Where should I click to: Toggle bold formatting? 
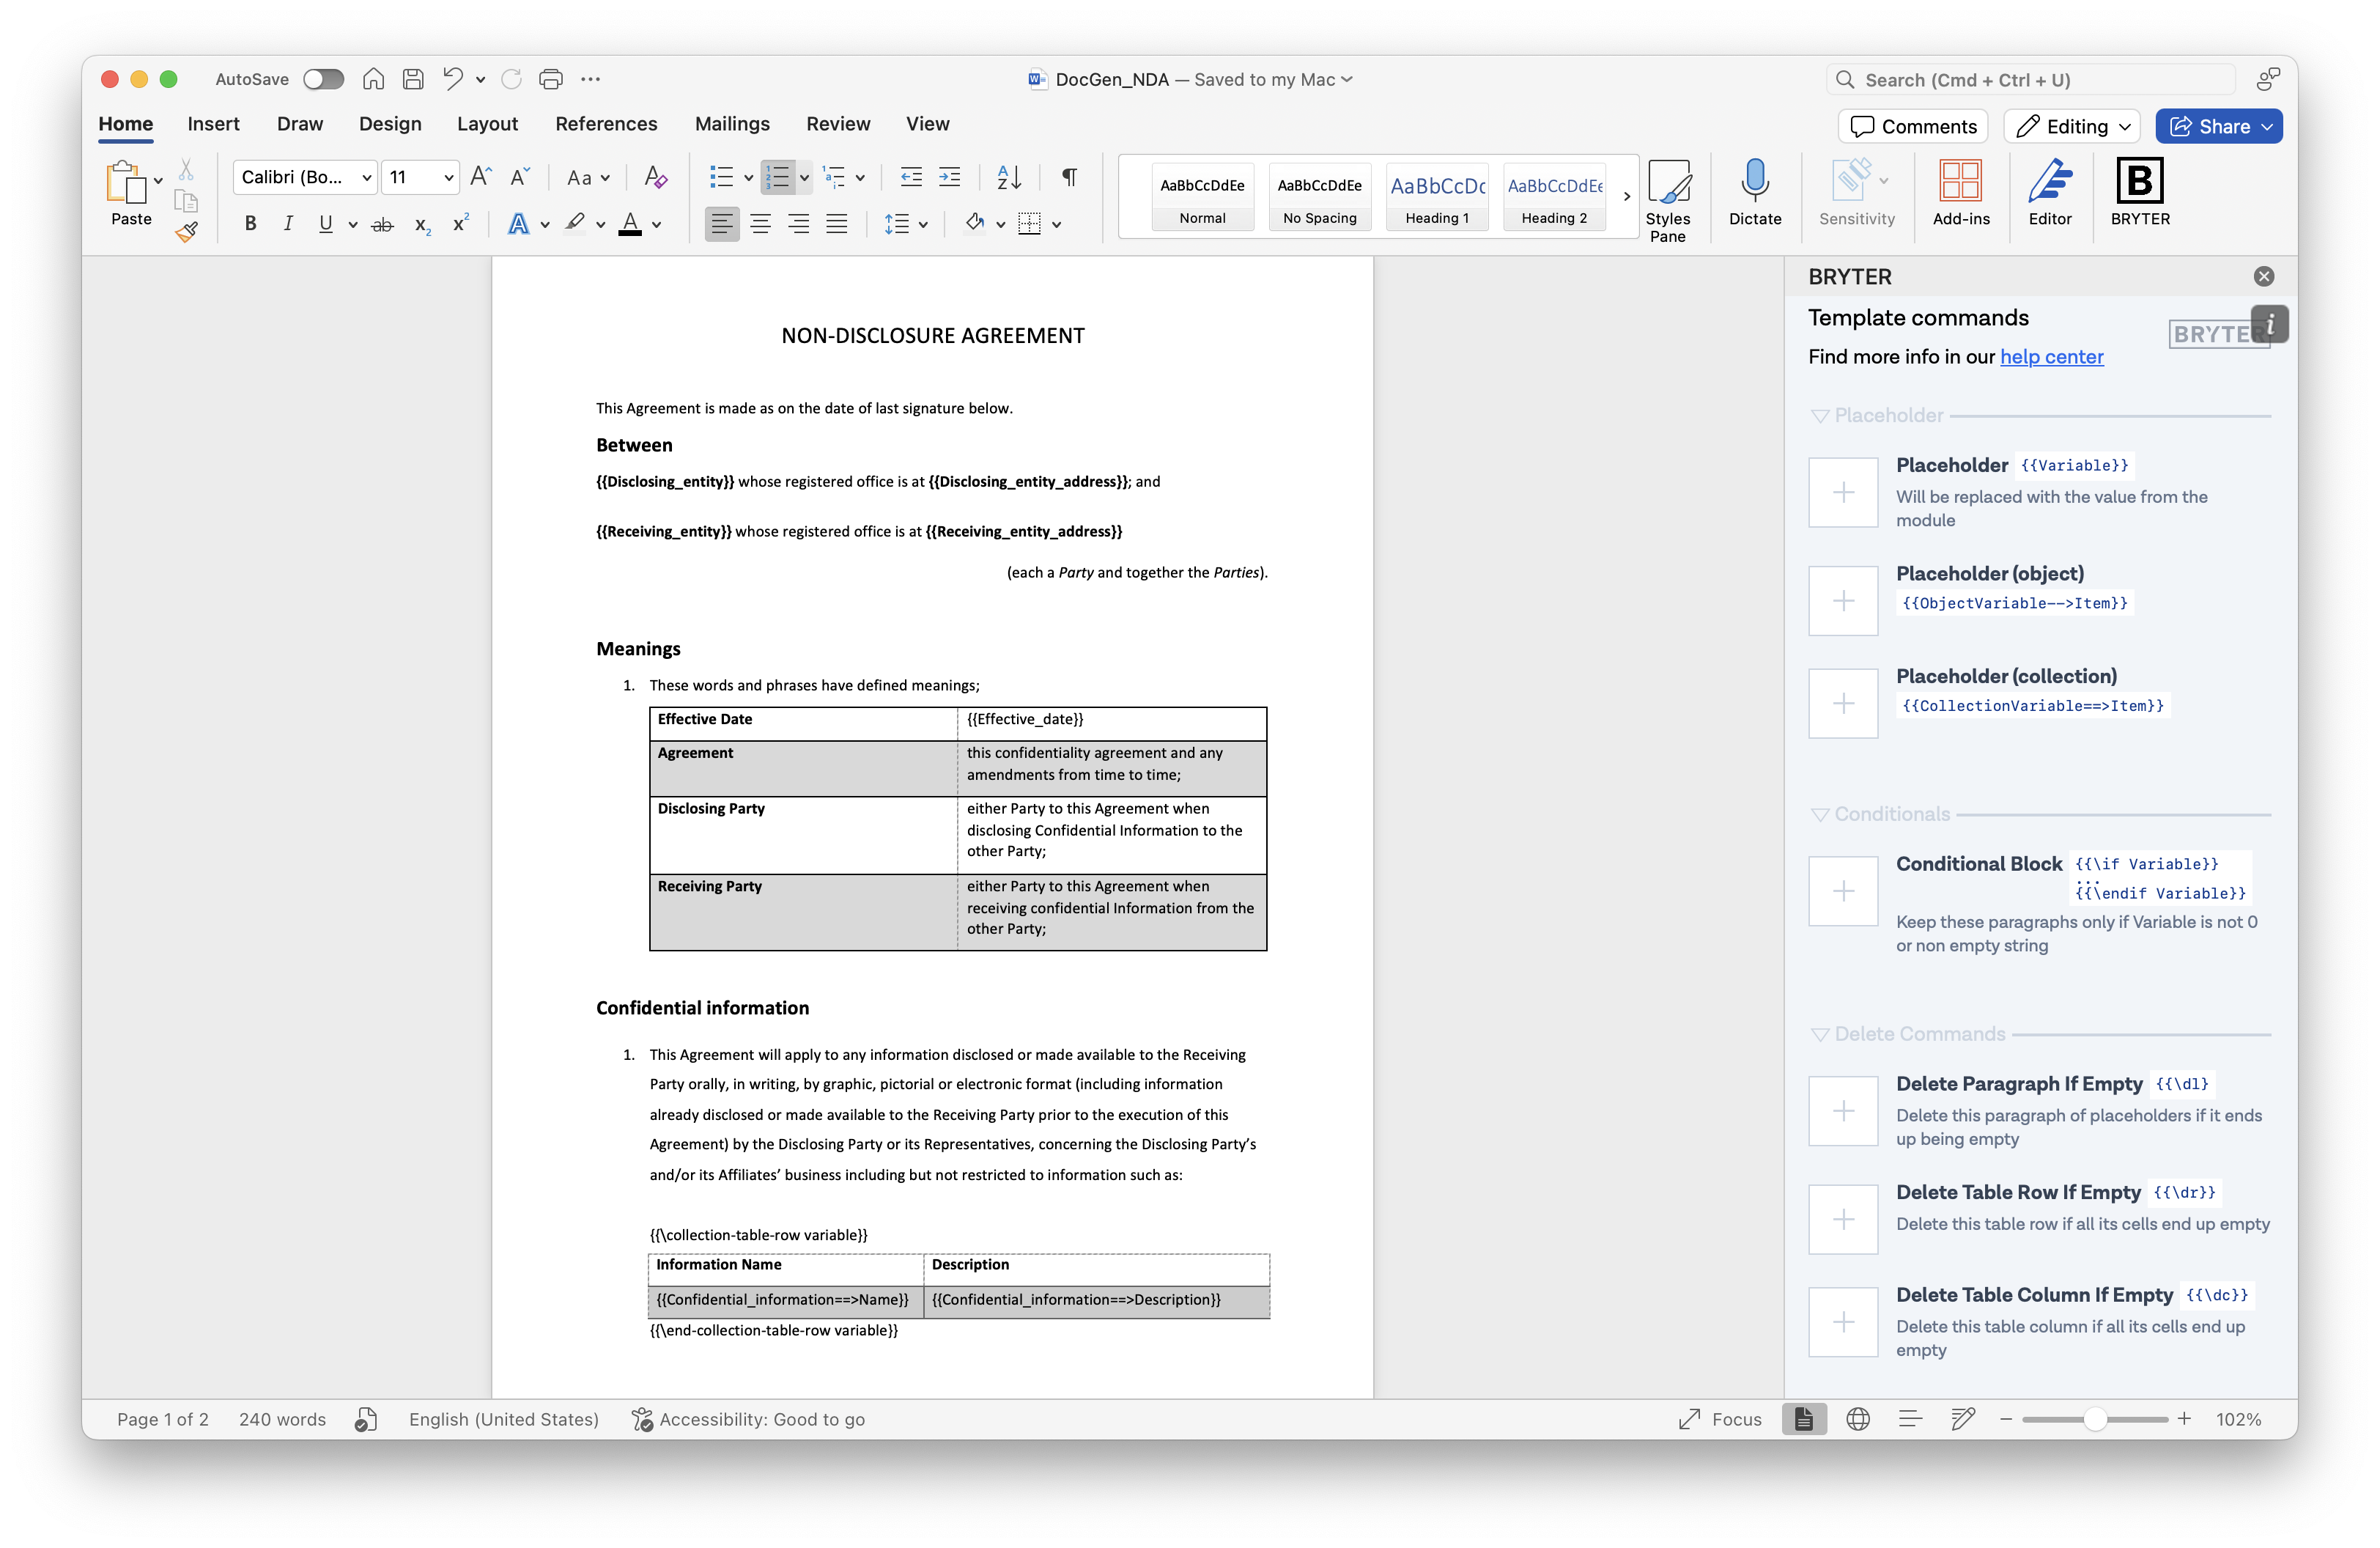(250, 224)
